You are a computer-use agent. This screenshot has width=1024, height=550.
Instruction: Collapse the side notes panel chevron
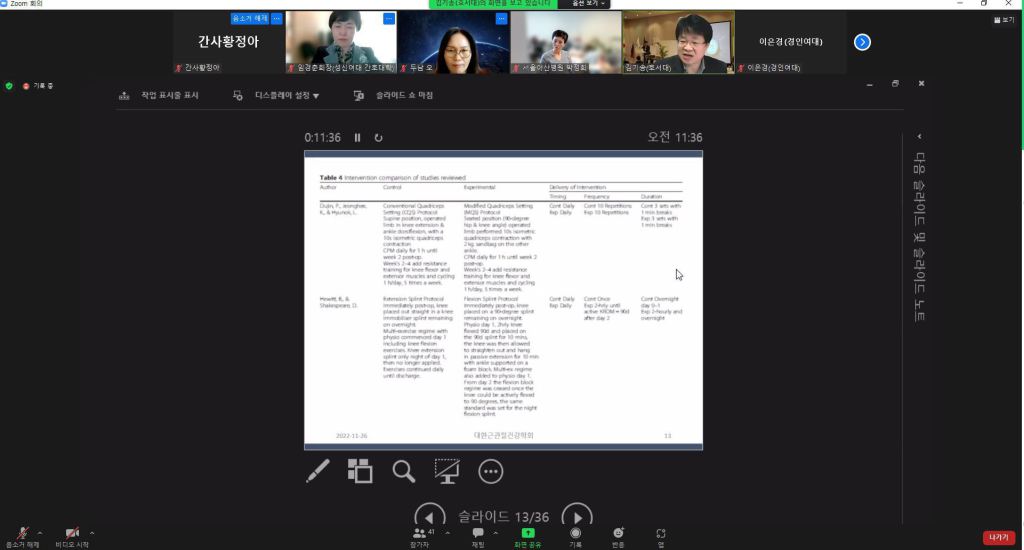tap(919, 137)
